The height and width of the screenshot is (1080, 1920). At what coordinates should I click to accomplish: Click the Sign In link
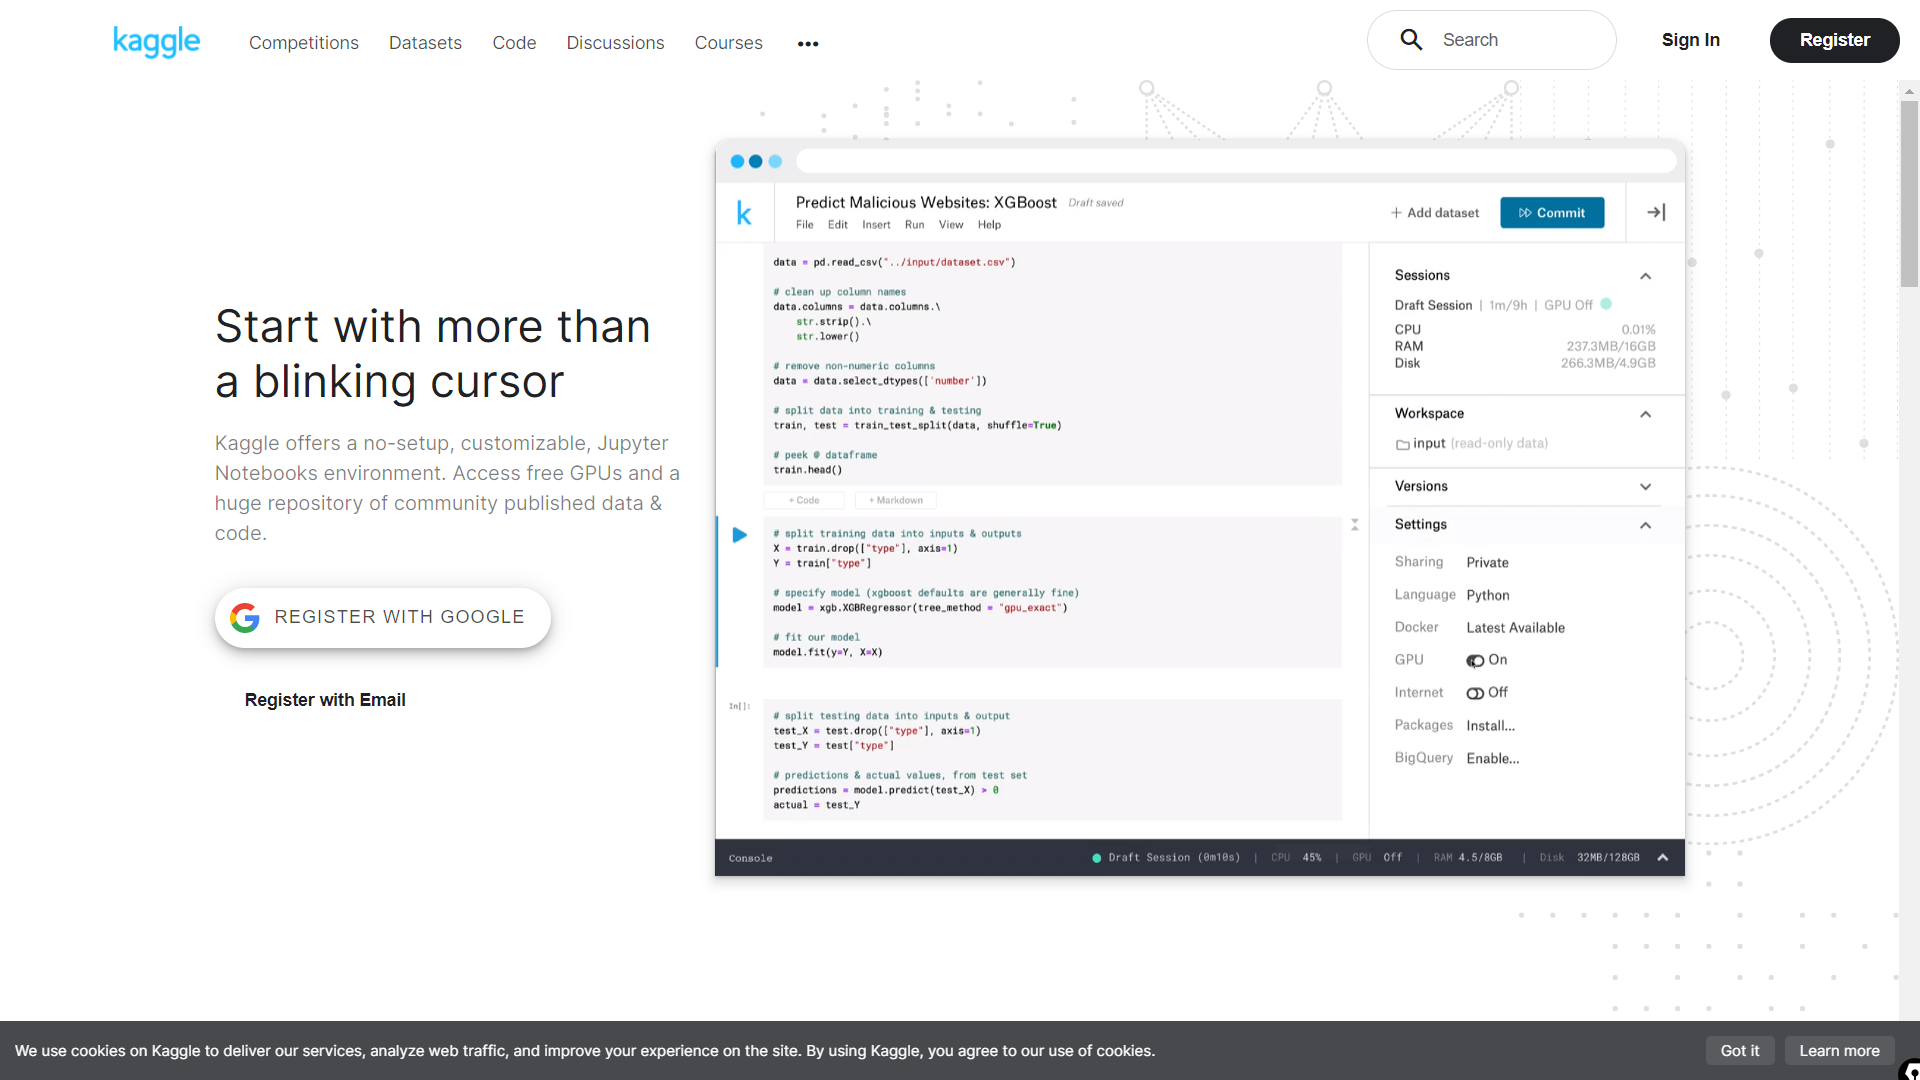click(1691, 40)
